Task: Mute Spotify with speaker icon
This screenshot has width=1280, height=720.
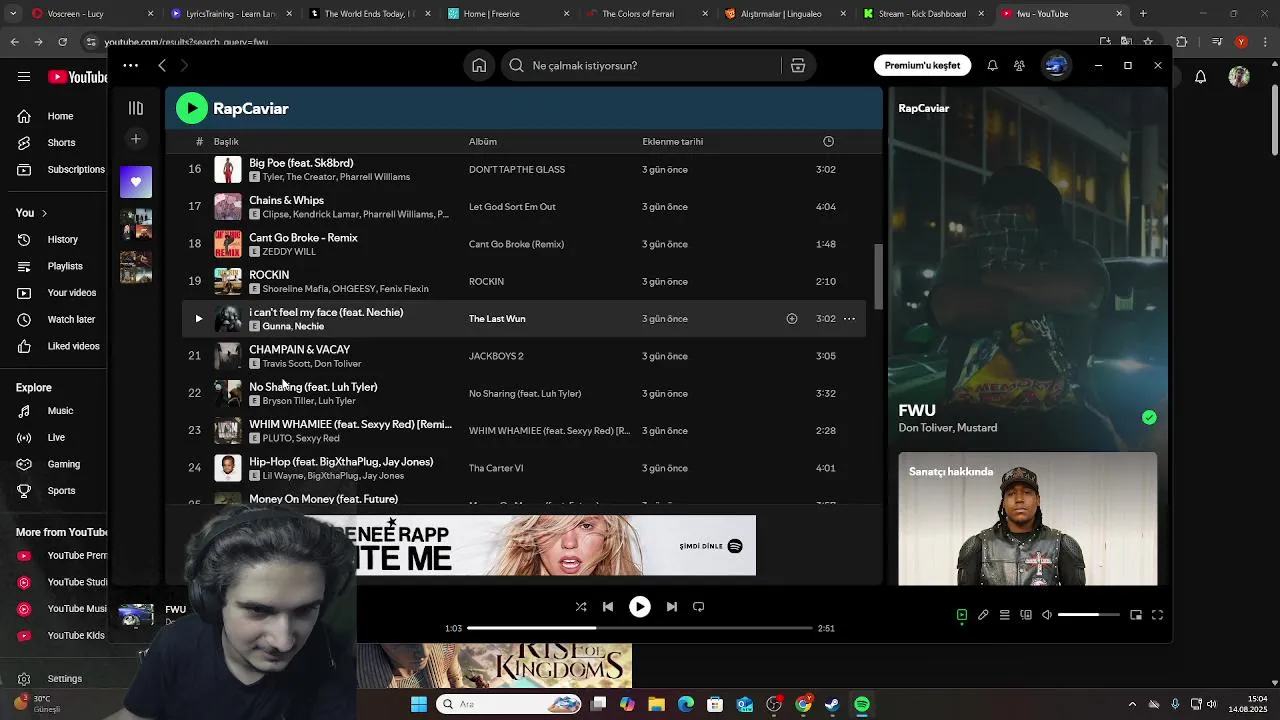Action: click(1047, 615)
